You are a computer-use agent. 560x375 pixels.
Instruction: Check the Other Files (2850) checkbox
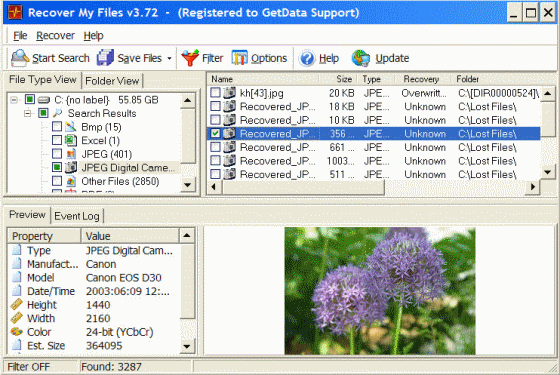(57, 181)
